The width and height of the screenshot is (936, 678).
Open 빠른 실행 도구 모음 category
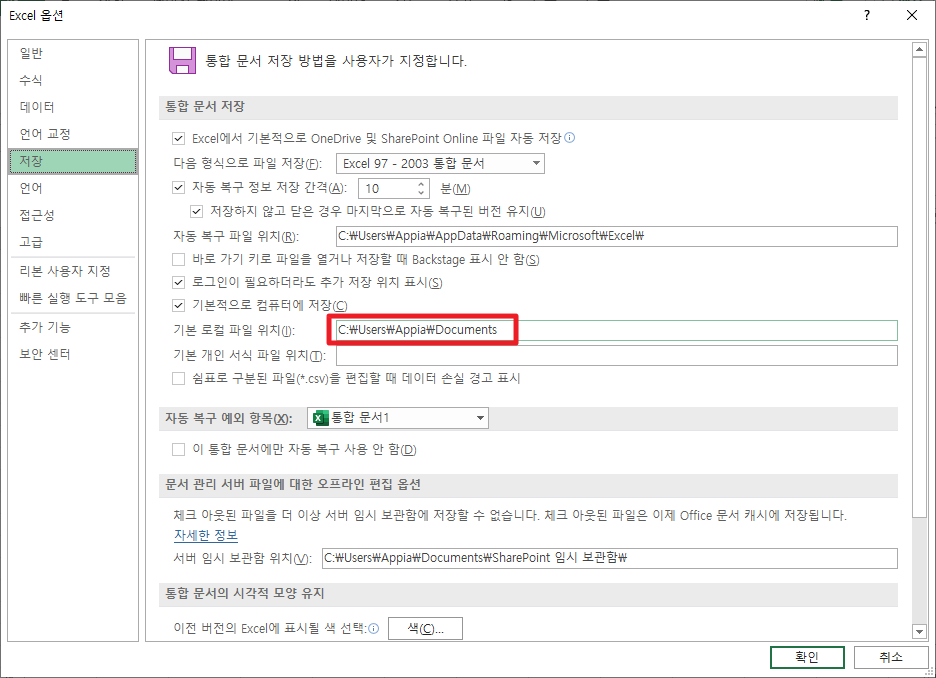pyautogui.click(x=73, y=298)
